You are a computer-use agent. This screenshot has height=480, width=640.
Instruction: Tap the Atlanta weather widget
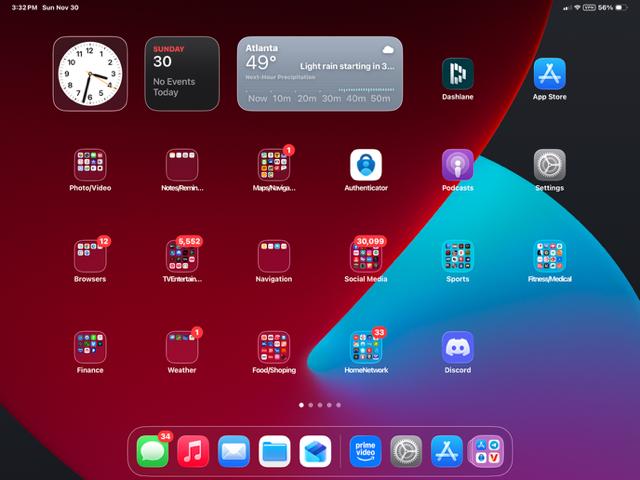320,73
